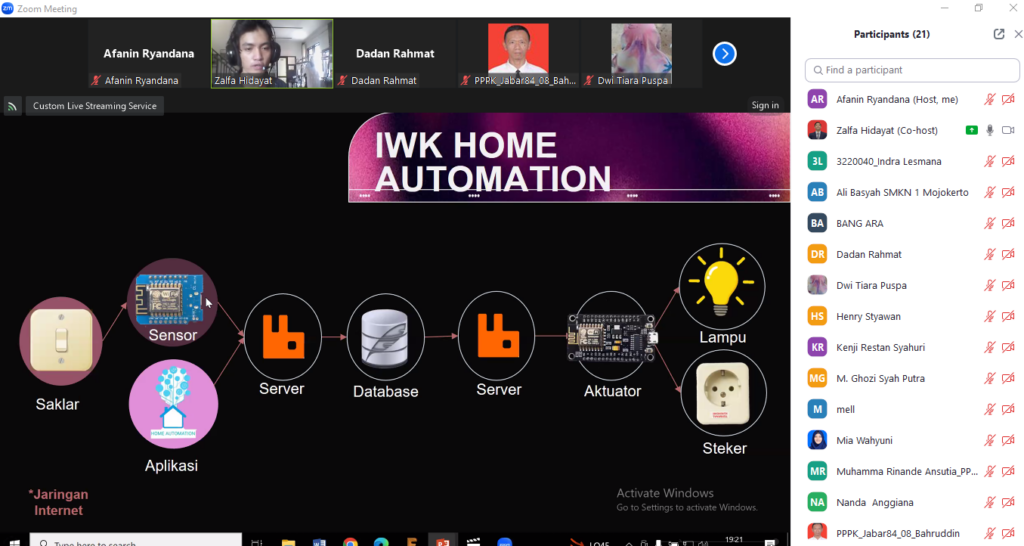Click video-off icon in Dwi Tiara Puspa's row
Screen dimensions: 1024x546
pyautogui.click(x=1008, y=285)
